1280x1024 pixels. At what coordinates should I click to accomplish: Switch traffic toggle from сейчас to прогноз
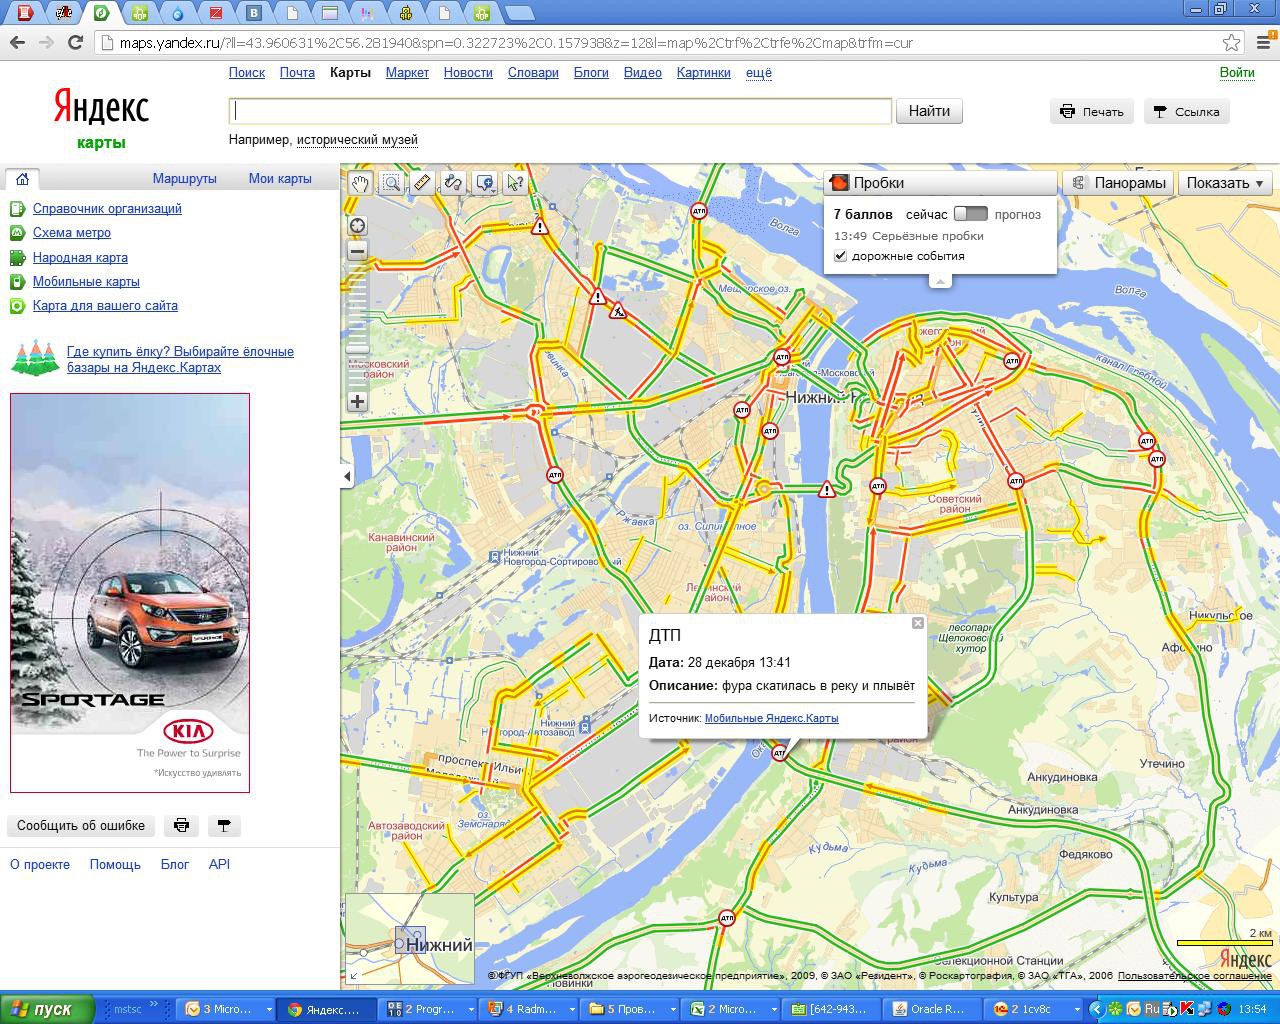pos(970,214)
